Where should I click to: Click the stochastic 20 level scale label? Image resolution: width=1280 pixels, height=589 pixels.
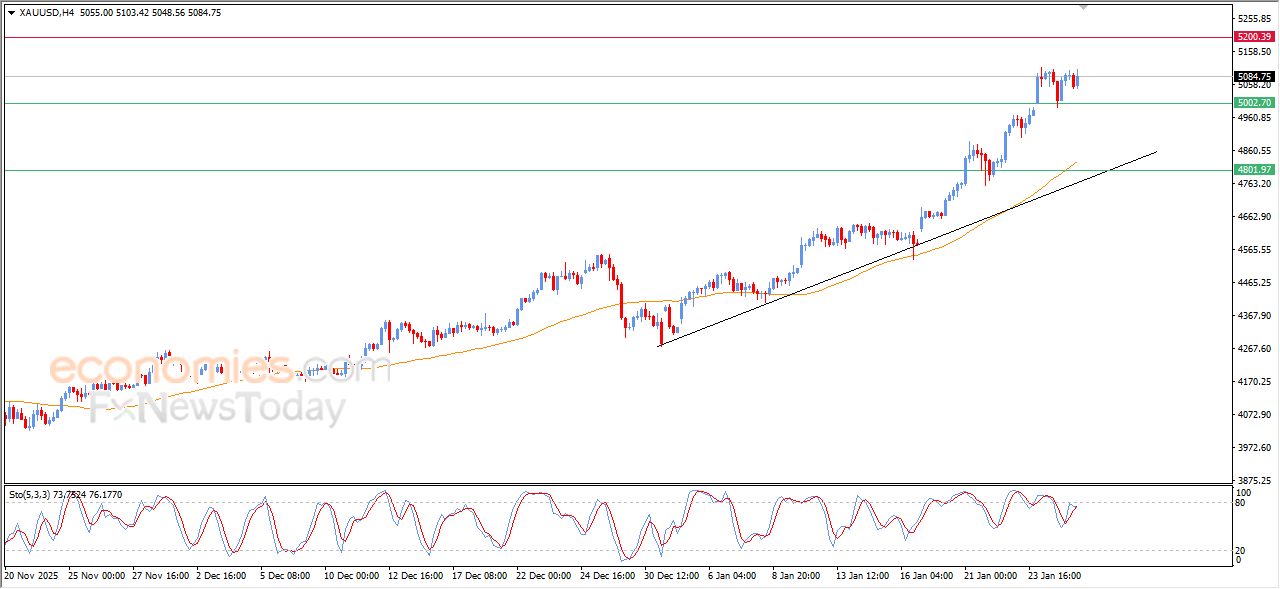1243,550
